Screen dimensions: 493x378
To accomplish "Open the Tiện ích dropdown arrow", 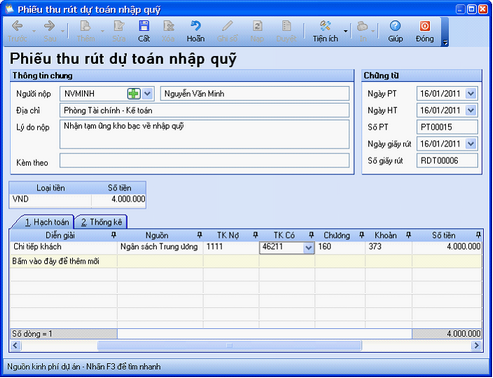I will (x=346, y=31).
